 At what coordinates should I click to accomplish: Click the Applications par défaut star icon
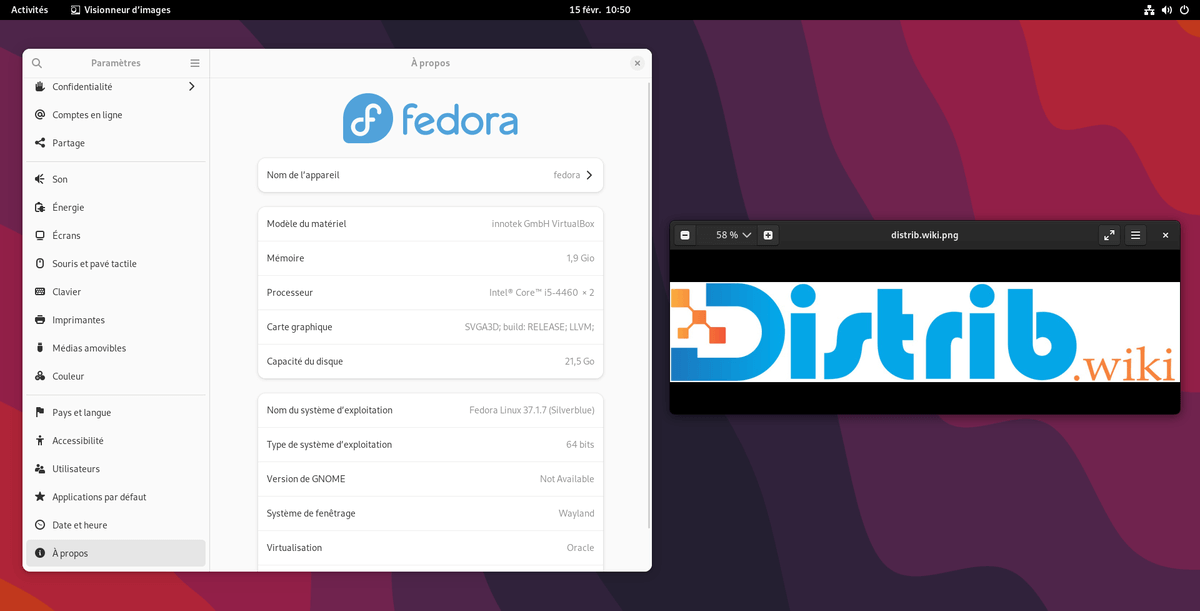pyautogui.click(x=40, y=497)
